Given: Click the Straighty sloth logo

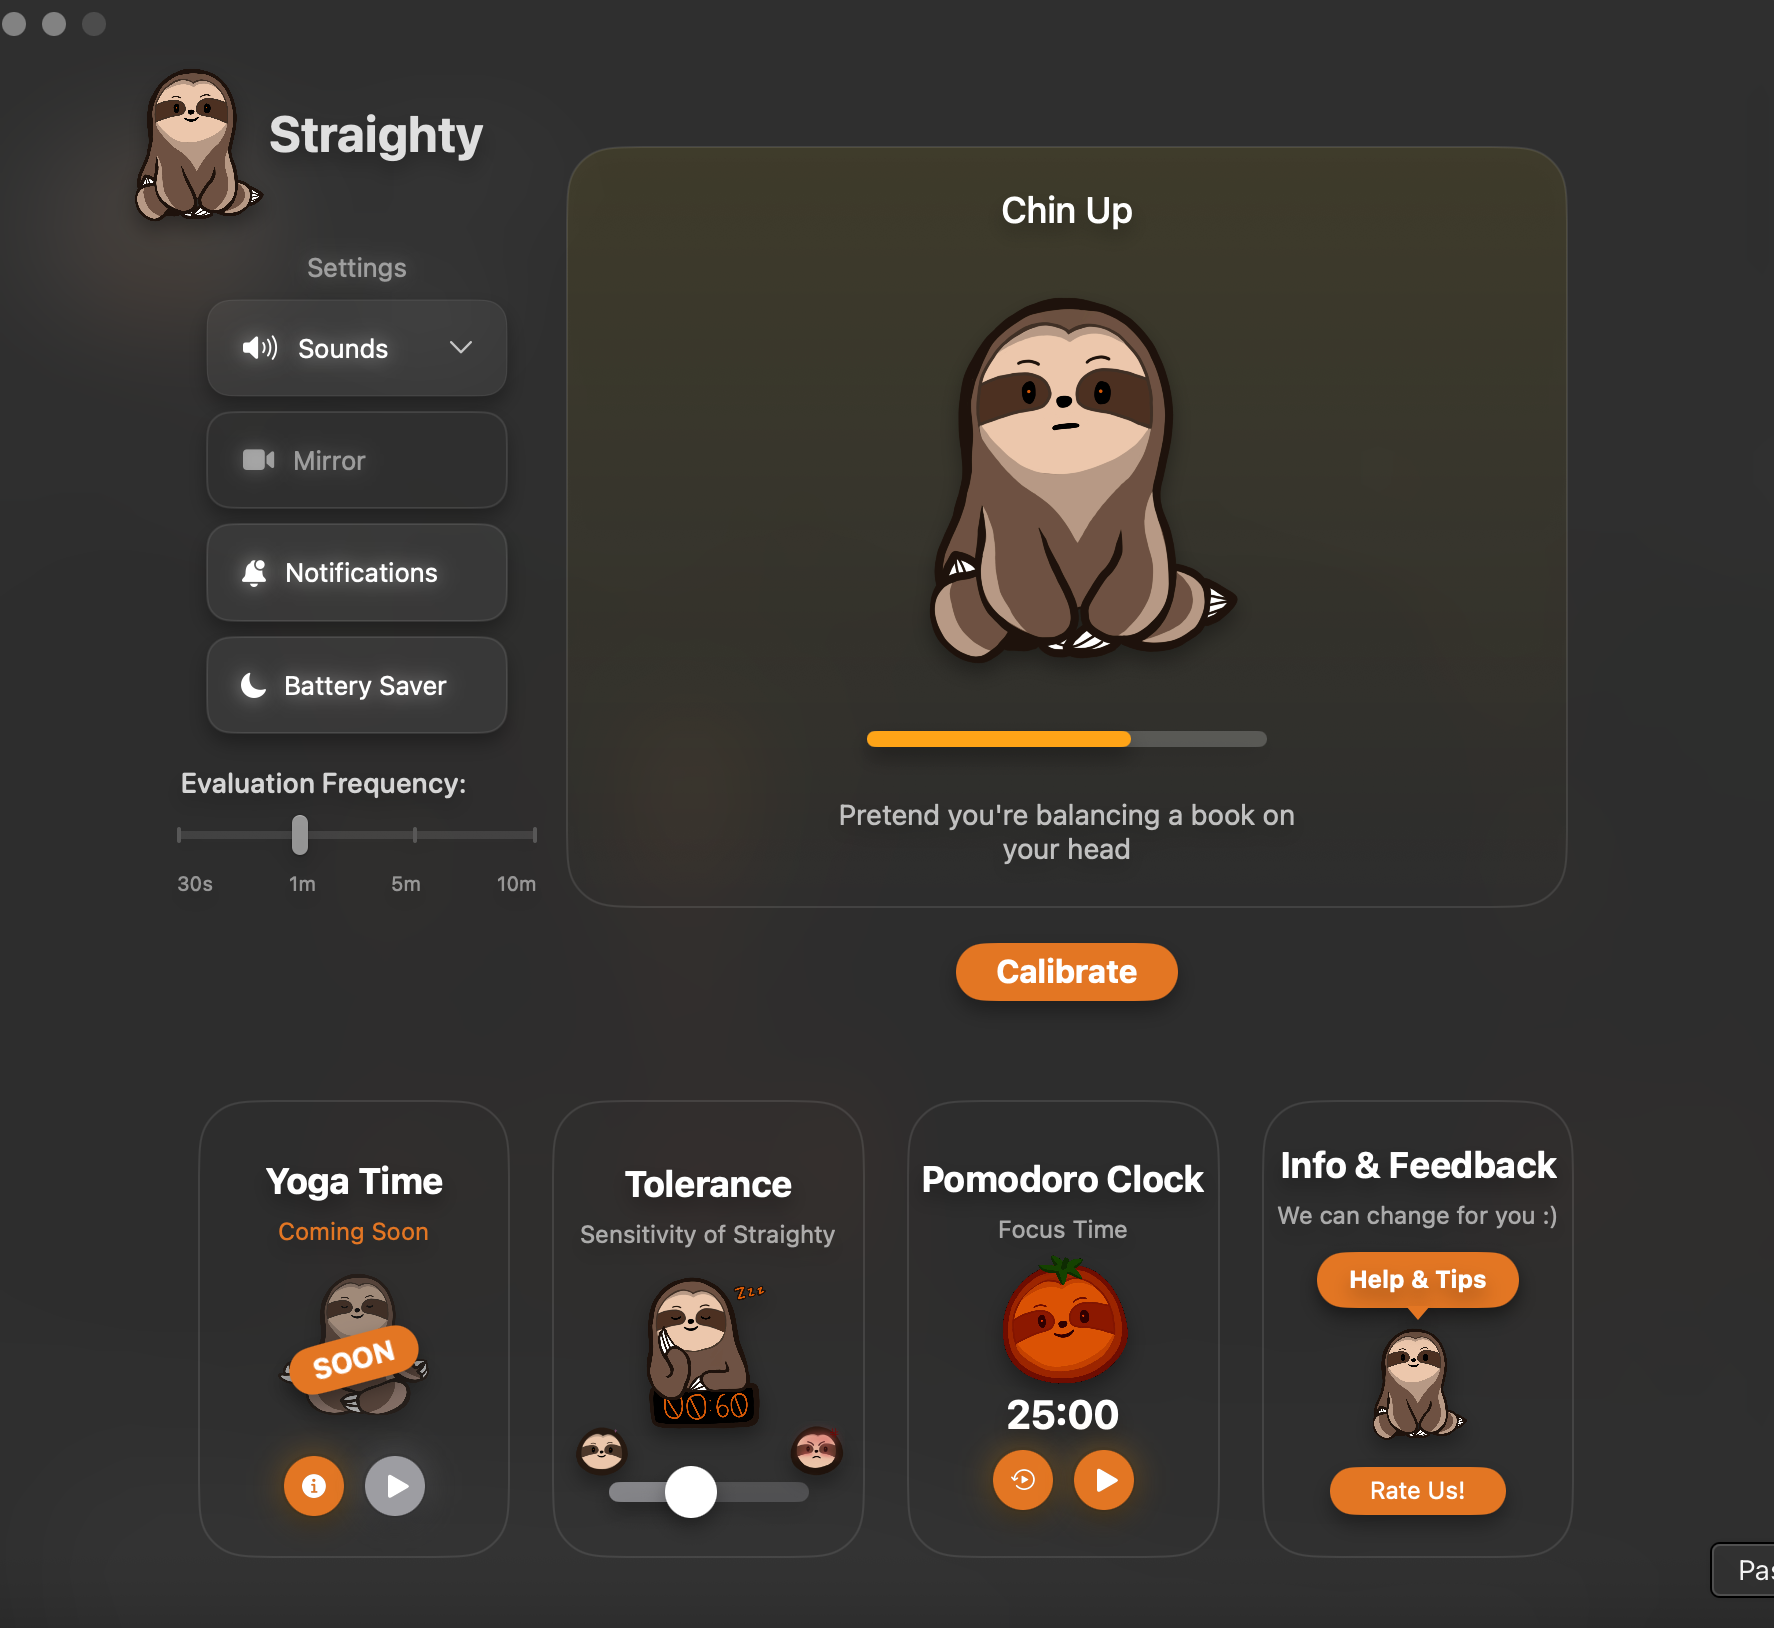Looking at the screenshot, I should pos(197,144).
